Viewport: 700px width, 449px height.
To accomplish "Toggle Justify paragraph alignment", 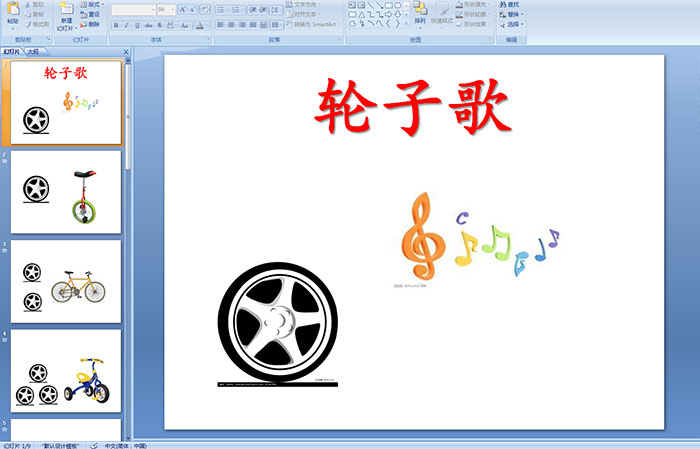I will 253,25.
